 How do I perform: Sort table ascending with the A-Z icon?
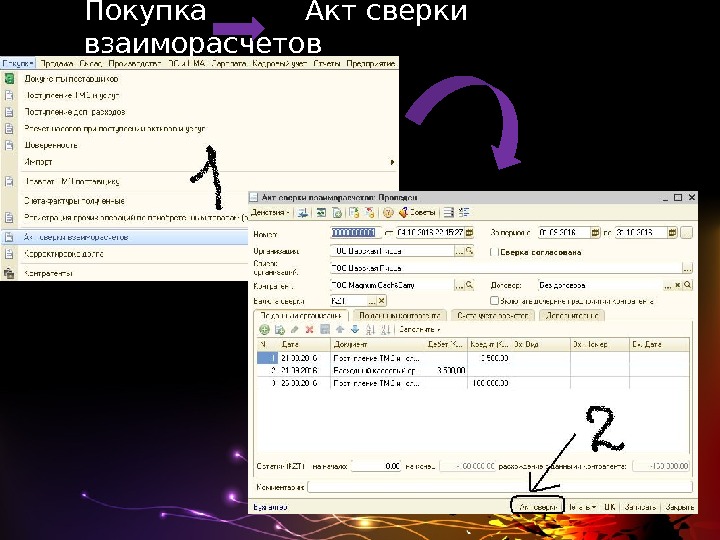coord(371,329)
